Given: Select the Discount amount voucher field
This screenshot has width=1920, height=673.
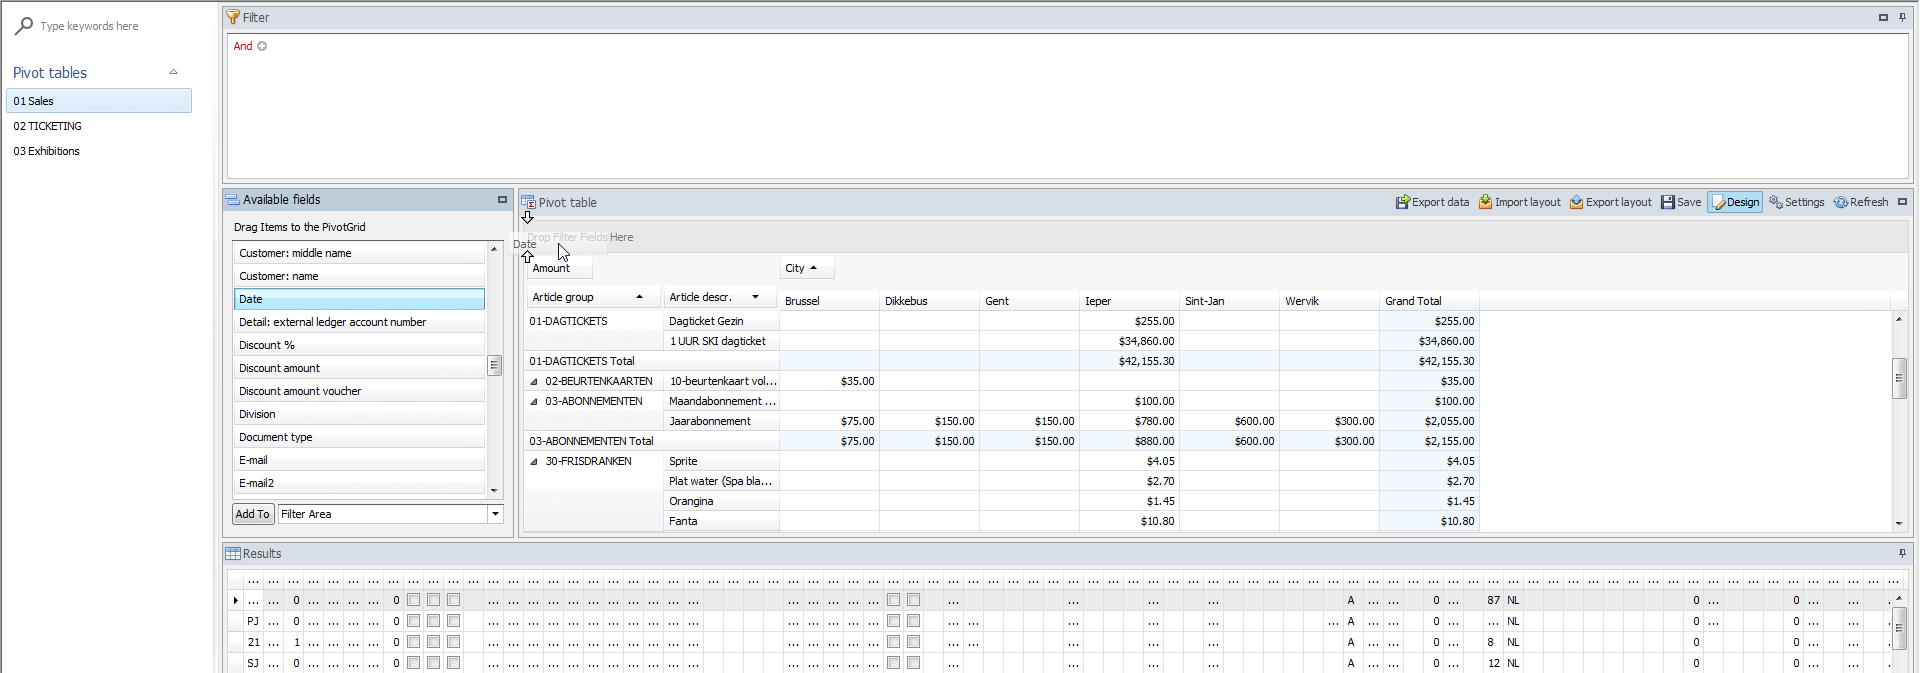Looking at the screenshot, I should pos(300,391).
